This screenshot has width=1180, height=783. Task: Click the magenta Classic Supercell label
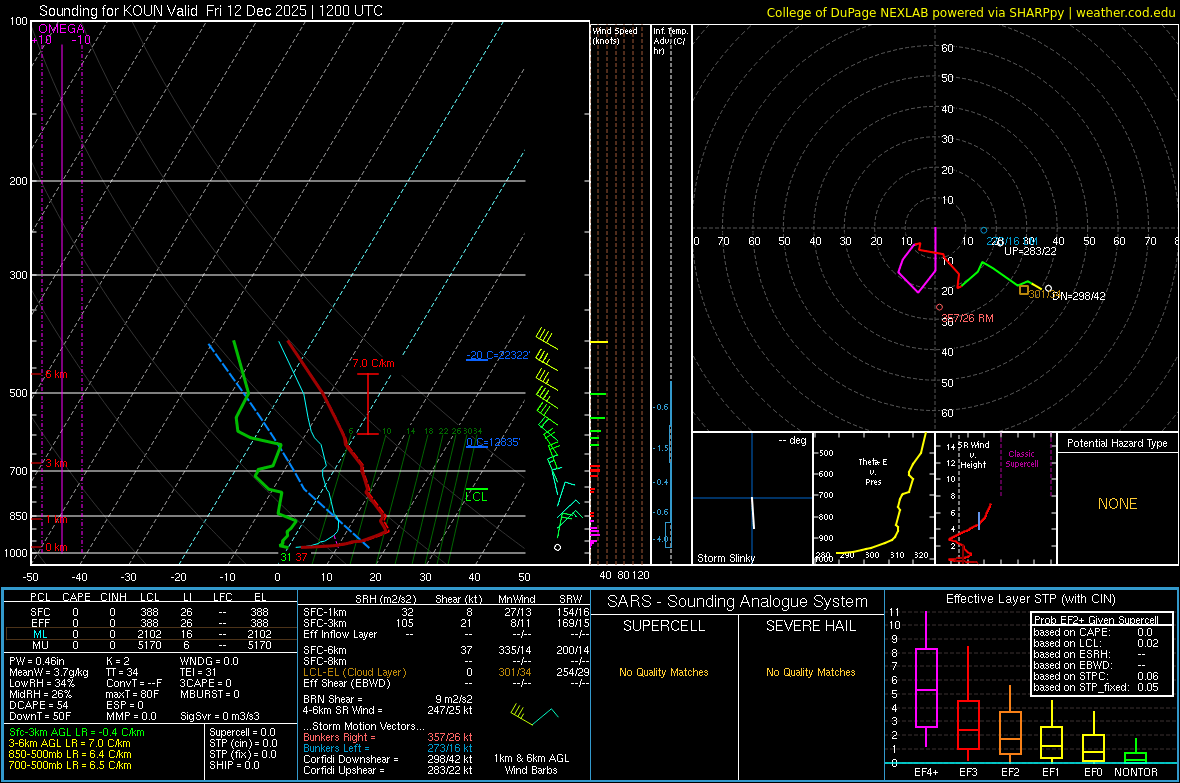click(x=1022, y=459)
